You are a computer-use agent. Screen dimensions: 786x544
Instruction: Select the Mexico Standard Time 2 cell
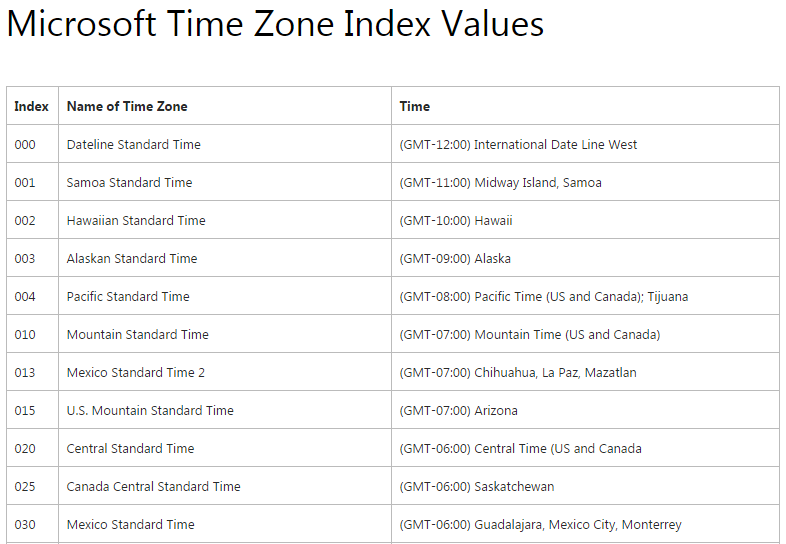pos(136,372)
